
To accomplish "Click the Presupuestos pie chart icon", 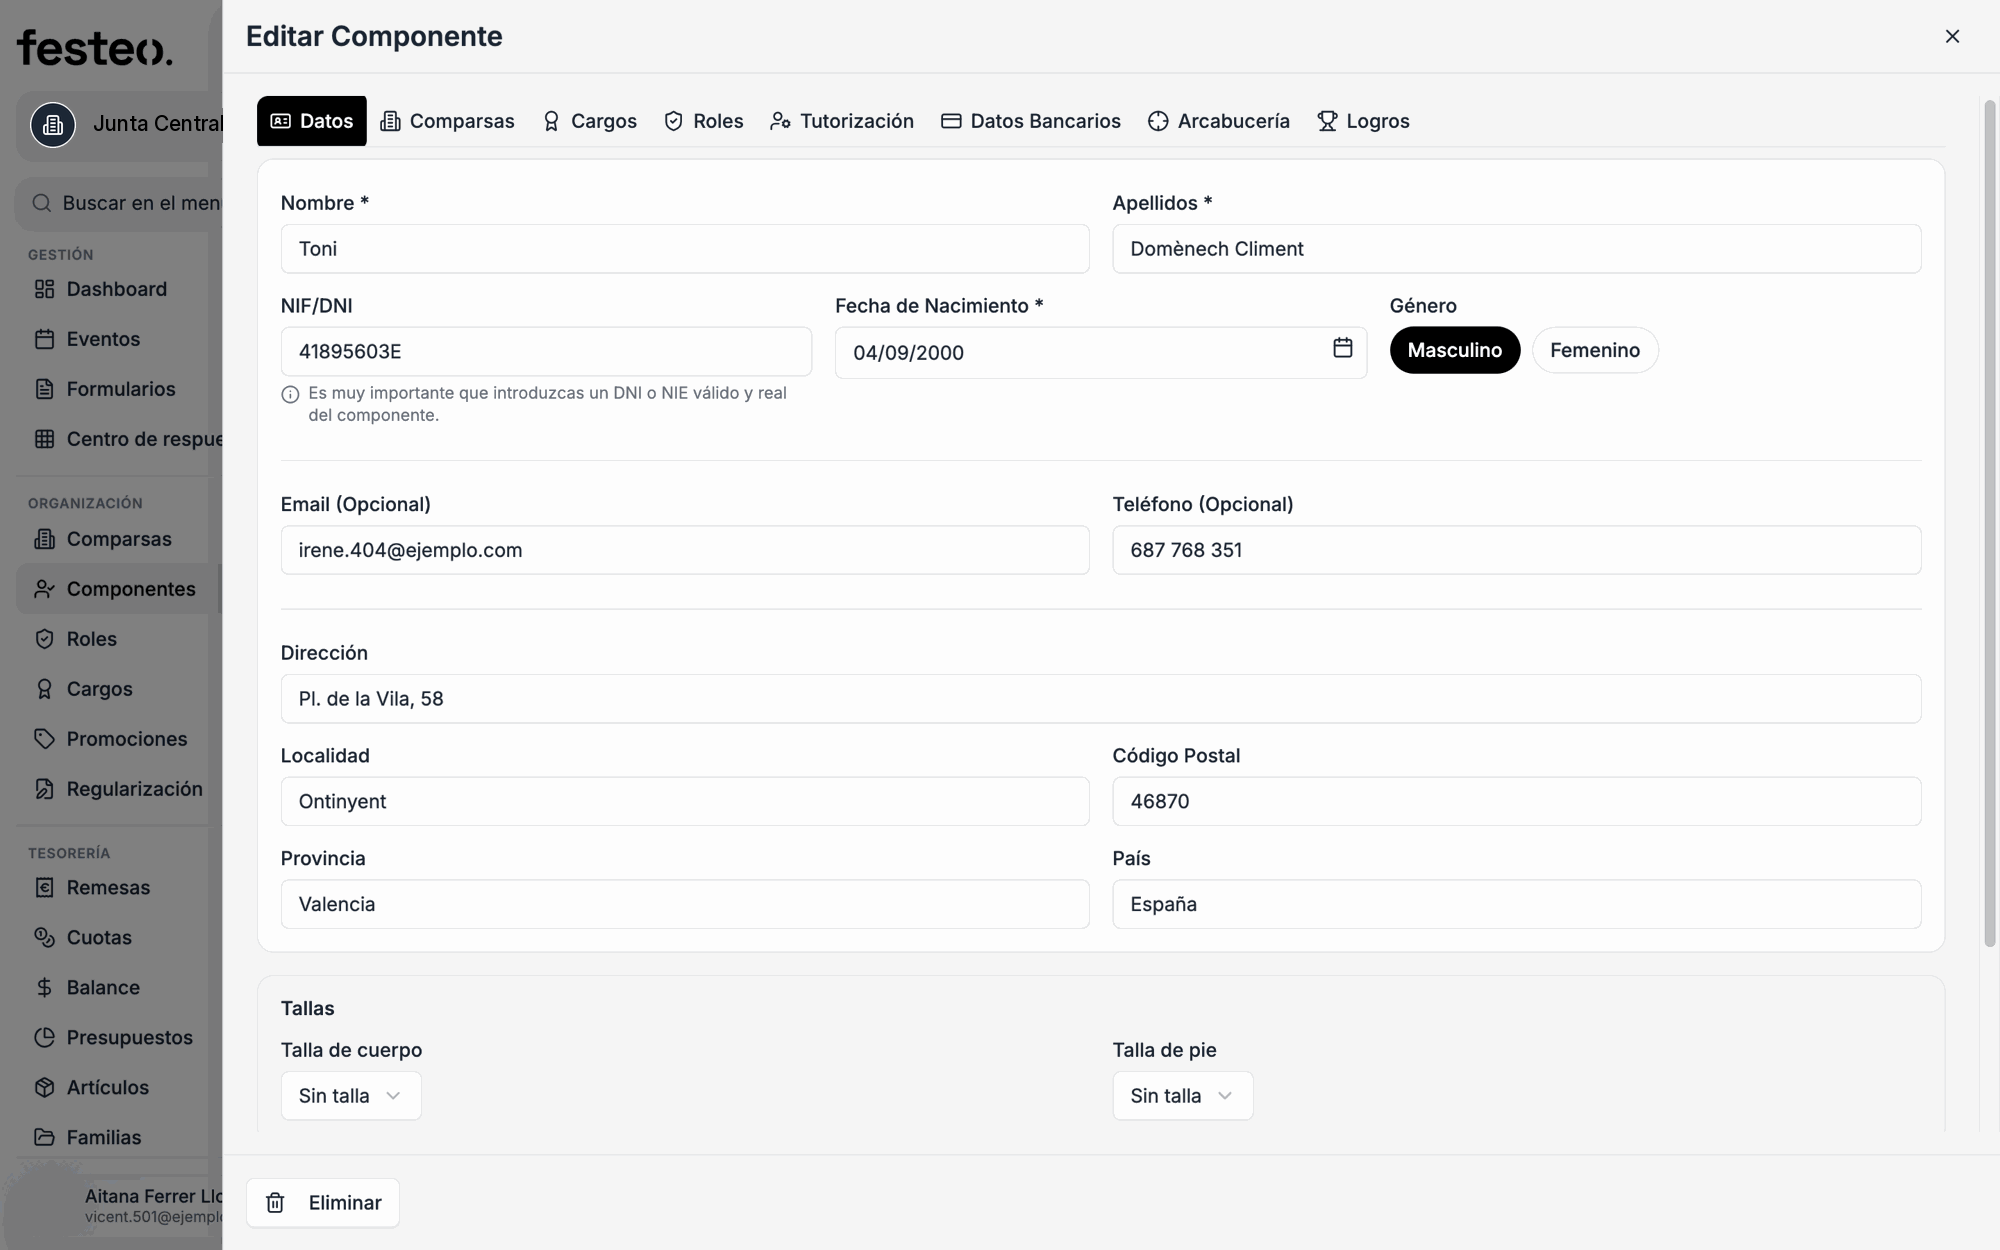I will pyautogui.click(x=44, y=1037).
